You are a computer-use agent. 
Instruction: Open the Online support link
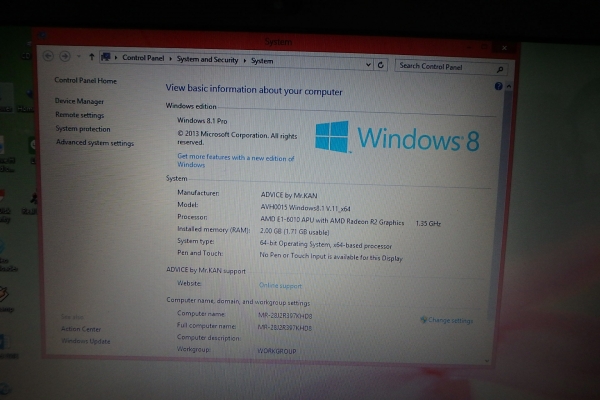tap(280, 285)
